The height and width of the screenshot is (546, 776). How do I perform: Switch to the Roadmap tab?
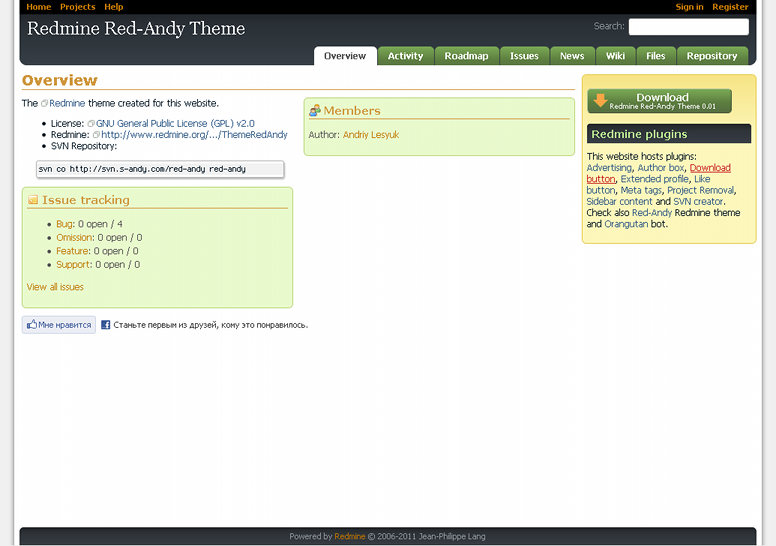466,56
